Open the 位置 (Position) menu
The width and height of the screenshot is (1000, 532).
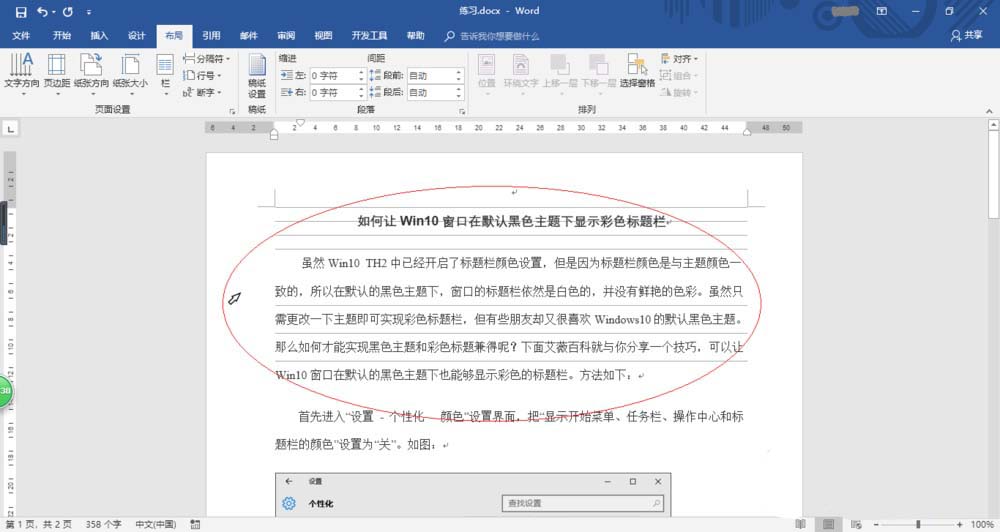(x=487, y=74)
